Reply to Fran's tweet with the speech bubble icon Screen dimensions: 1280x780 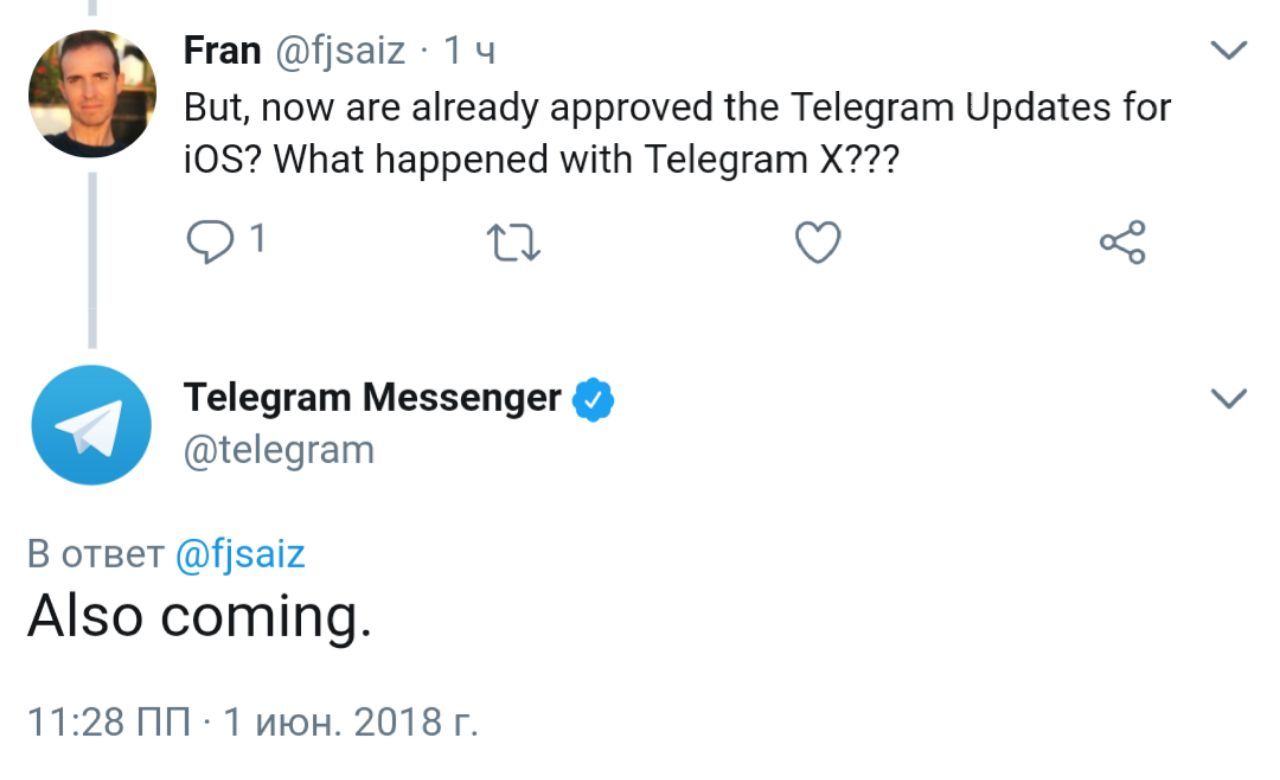tap(208, 242)
